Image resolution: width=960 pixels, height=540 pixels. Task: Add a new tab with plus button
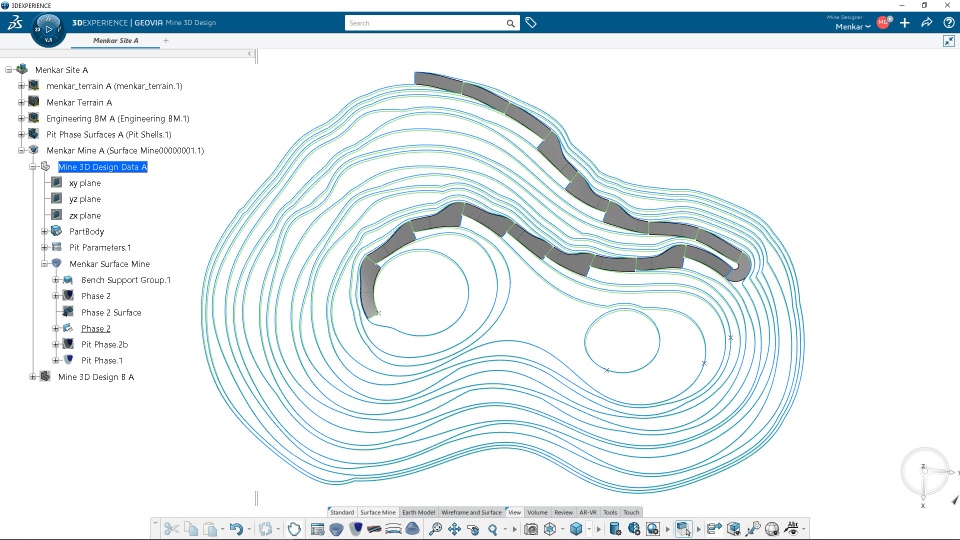166,40
